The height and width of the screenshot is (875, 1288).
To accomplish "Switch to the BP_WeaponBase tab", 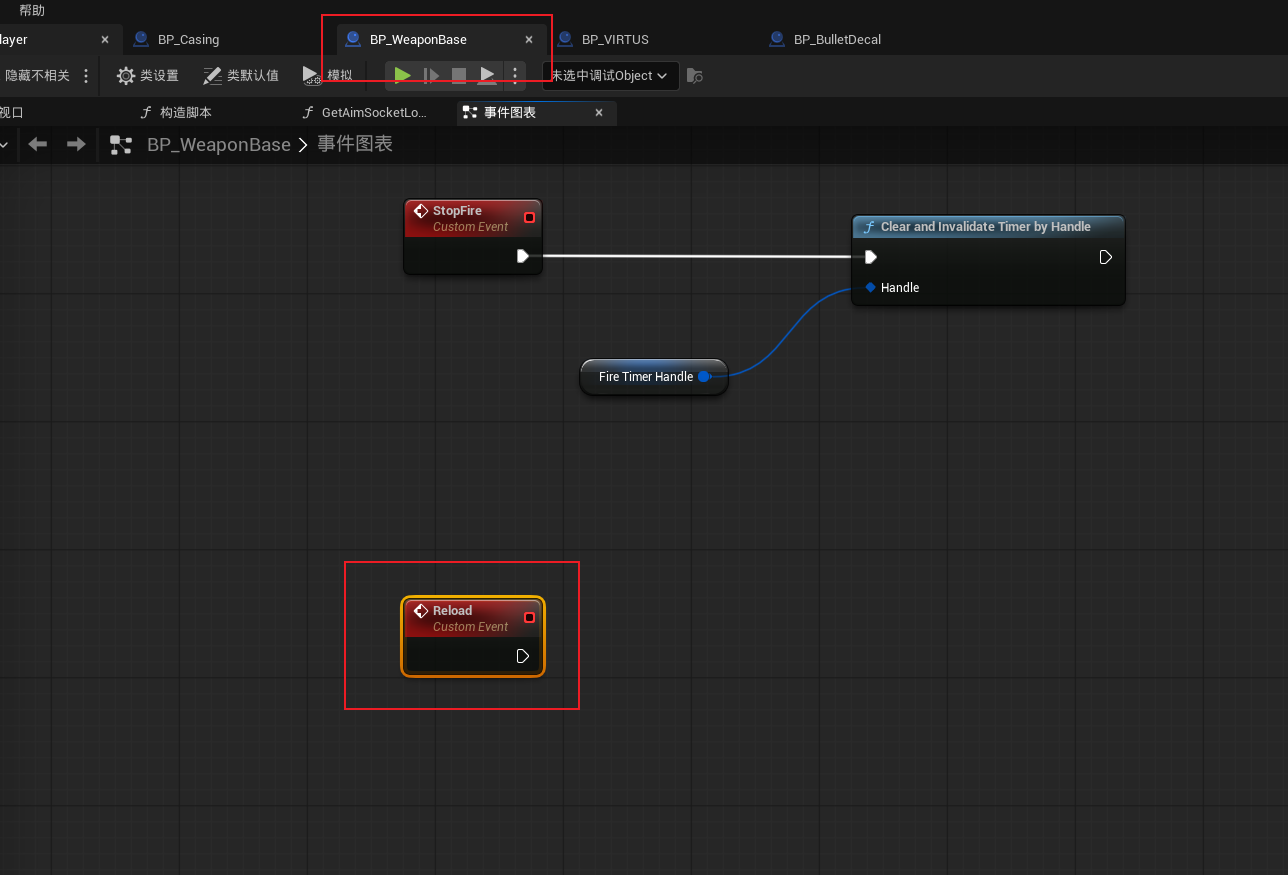I will tap(418, 40).
